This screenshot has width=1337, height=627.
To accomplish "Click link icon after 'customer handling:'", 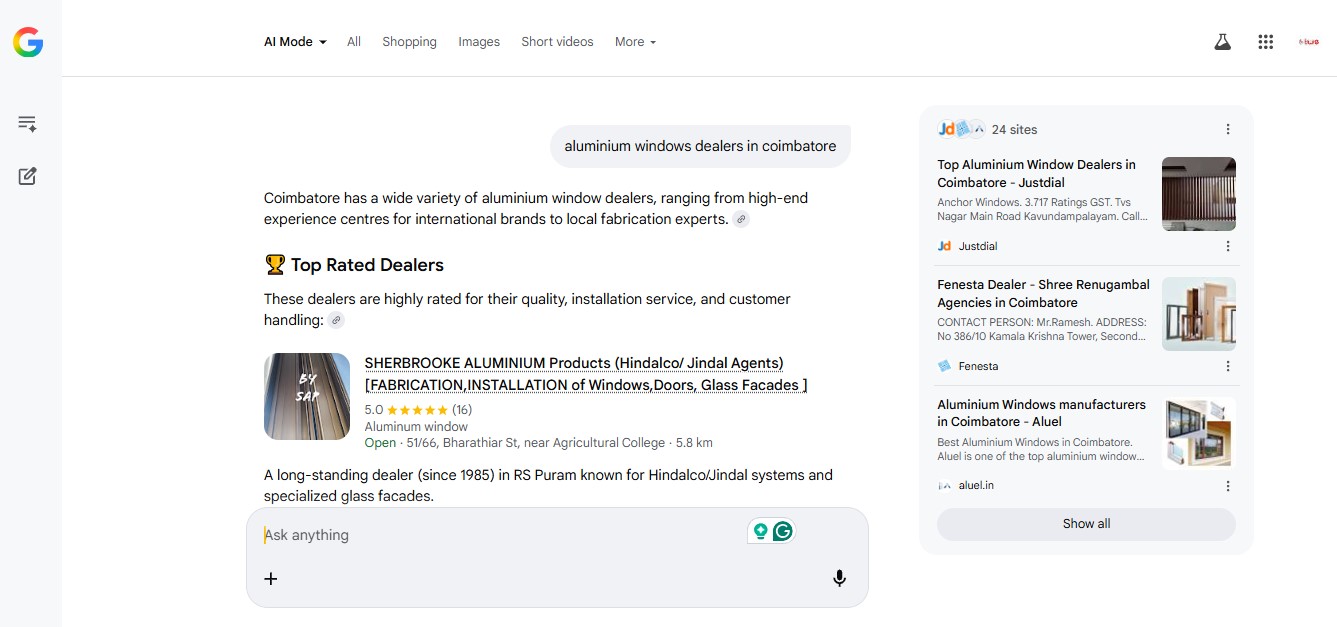I will click(x=336, y=320).
